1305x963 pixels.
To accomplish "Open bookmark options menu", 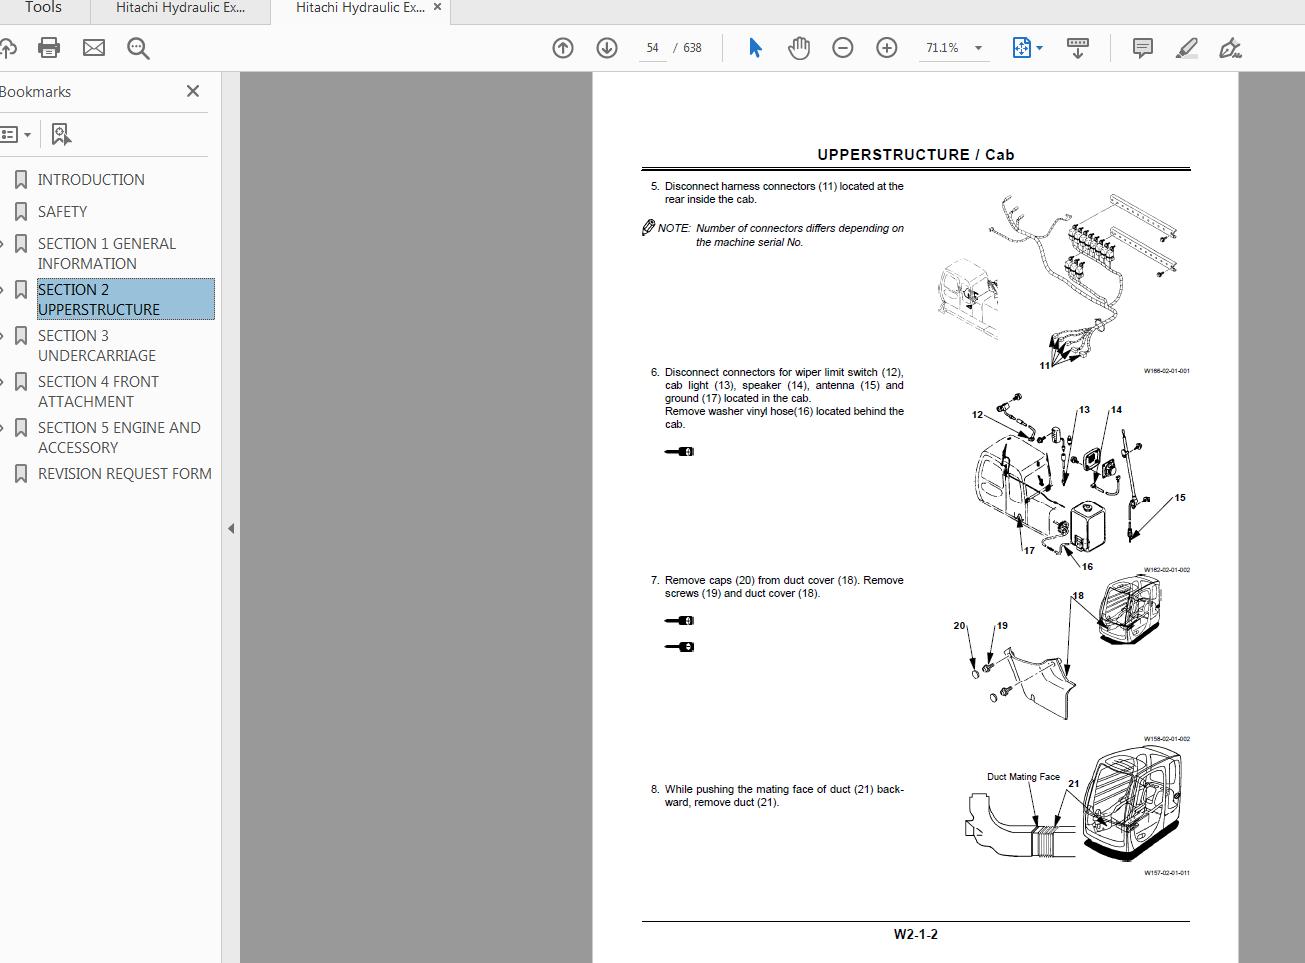I will (x=15, y=133).
